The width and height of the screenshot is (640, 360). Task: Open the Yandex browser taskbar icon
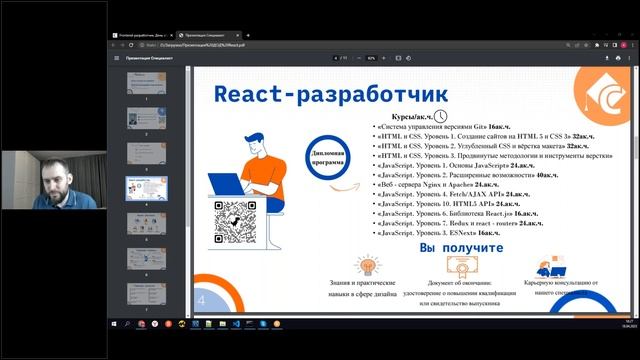(x=155, y=324)
